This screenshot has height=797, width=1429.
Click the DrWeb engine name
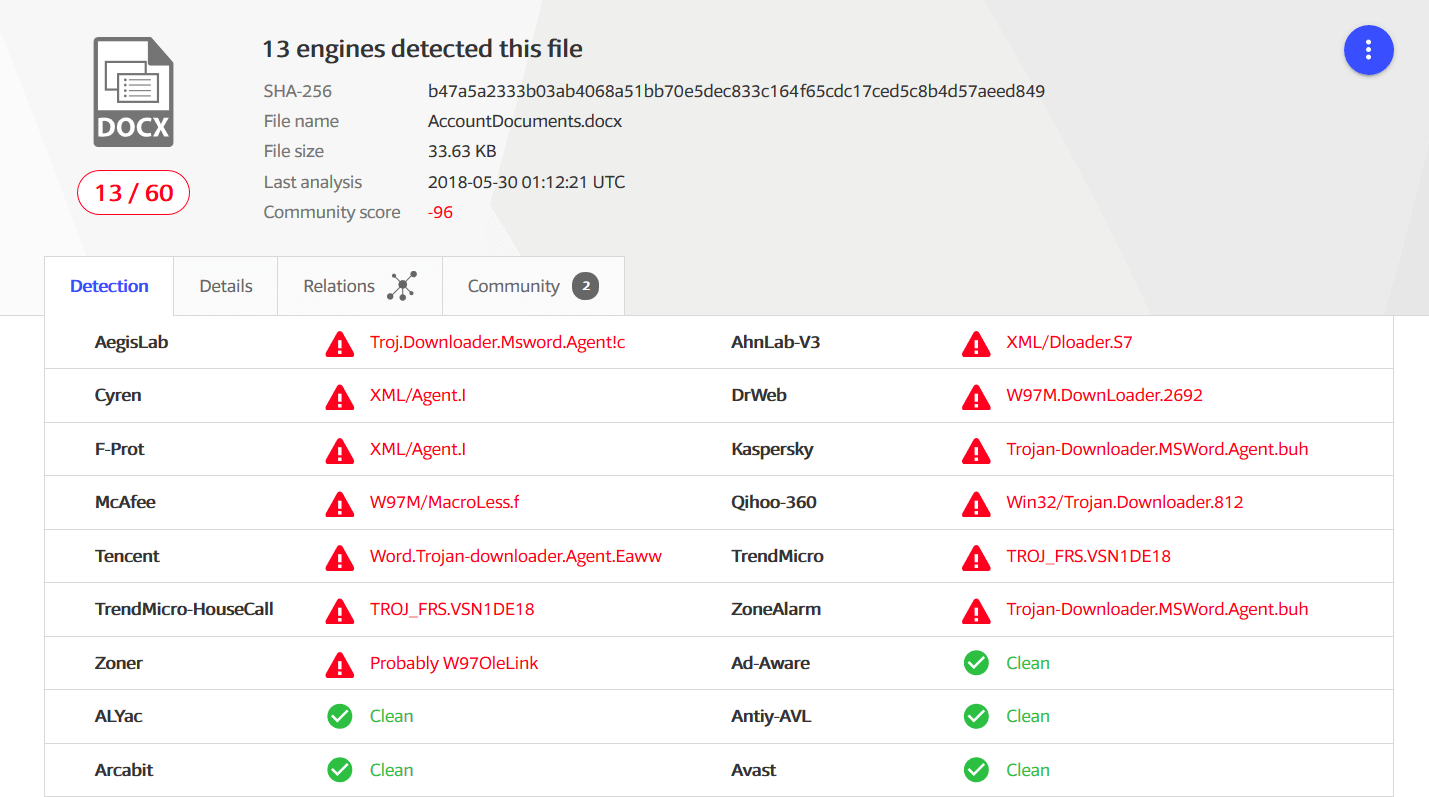(759, 395)
